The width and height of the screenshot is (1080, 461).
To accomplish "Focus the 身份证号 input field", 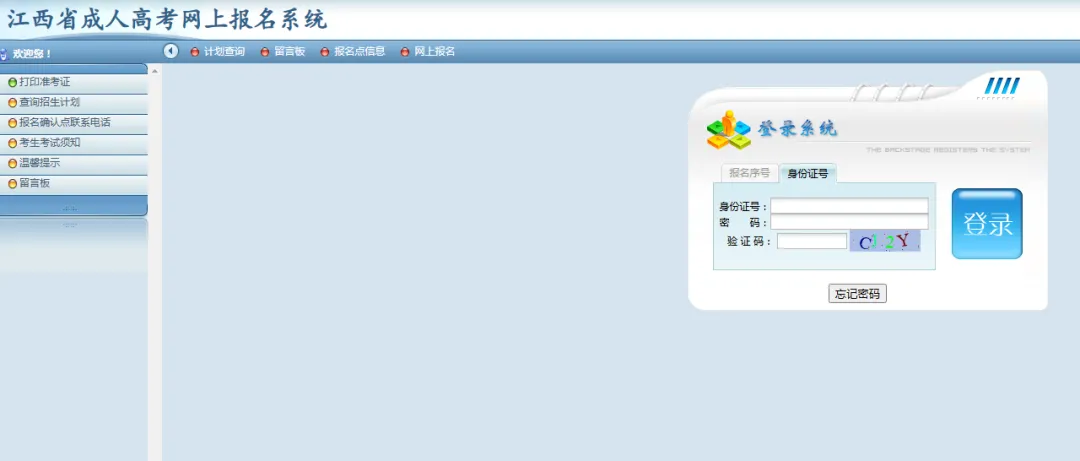I will click(x=849, y=206).
